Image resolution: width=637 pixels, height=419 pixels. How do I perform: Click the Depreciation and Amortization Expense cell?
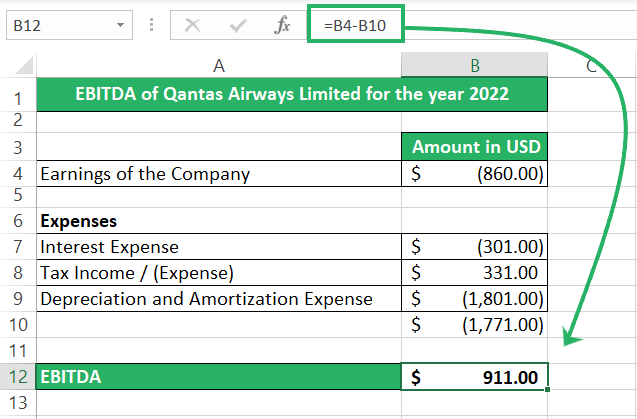[218, 299]
